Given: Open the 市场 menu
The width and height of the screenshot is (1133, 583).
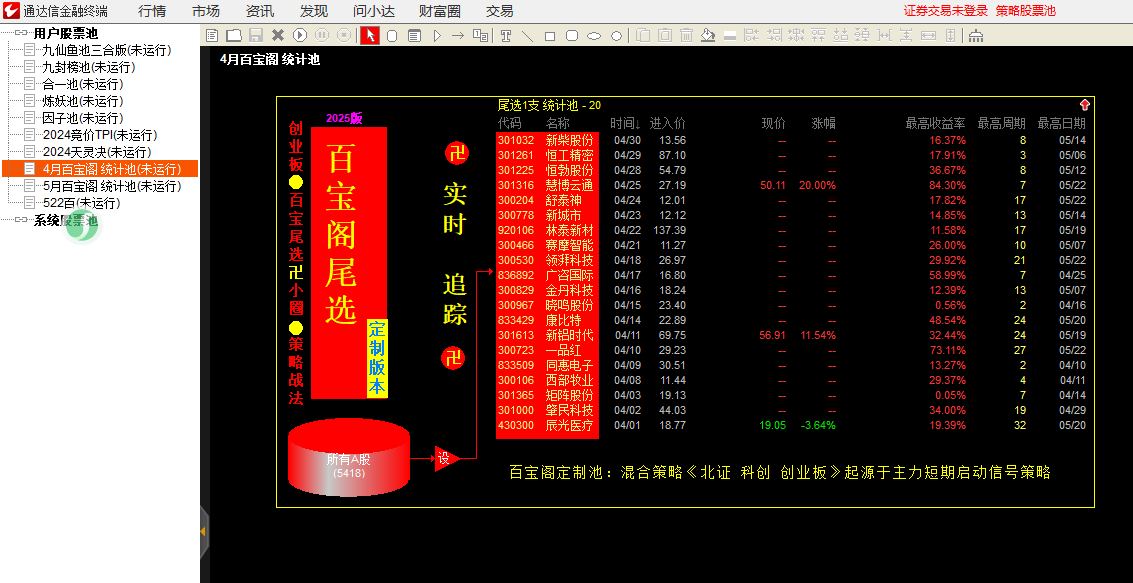Looking at the screenshot, I should pos(206,11).
